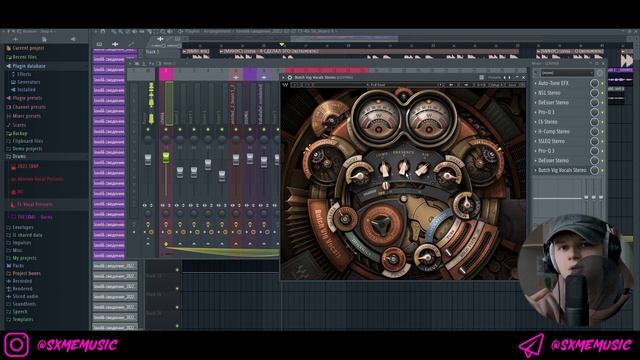
Task: Open the Project bones folder
Action: 26,274
